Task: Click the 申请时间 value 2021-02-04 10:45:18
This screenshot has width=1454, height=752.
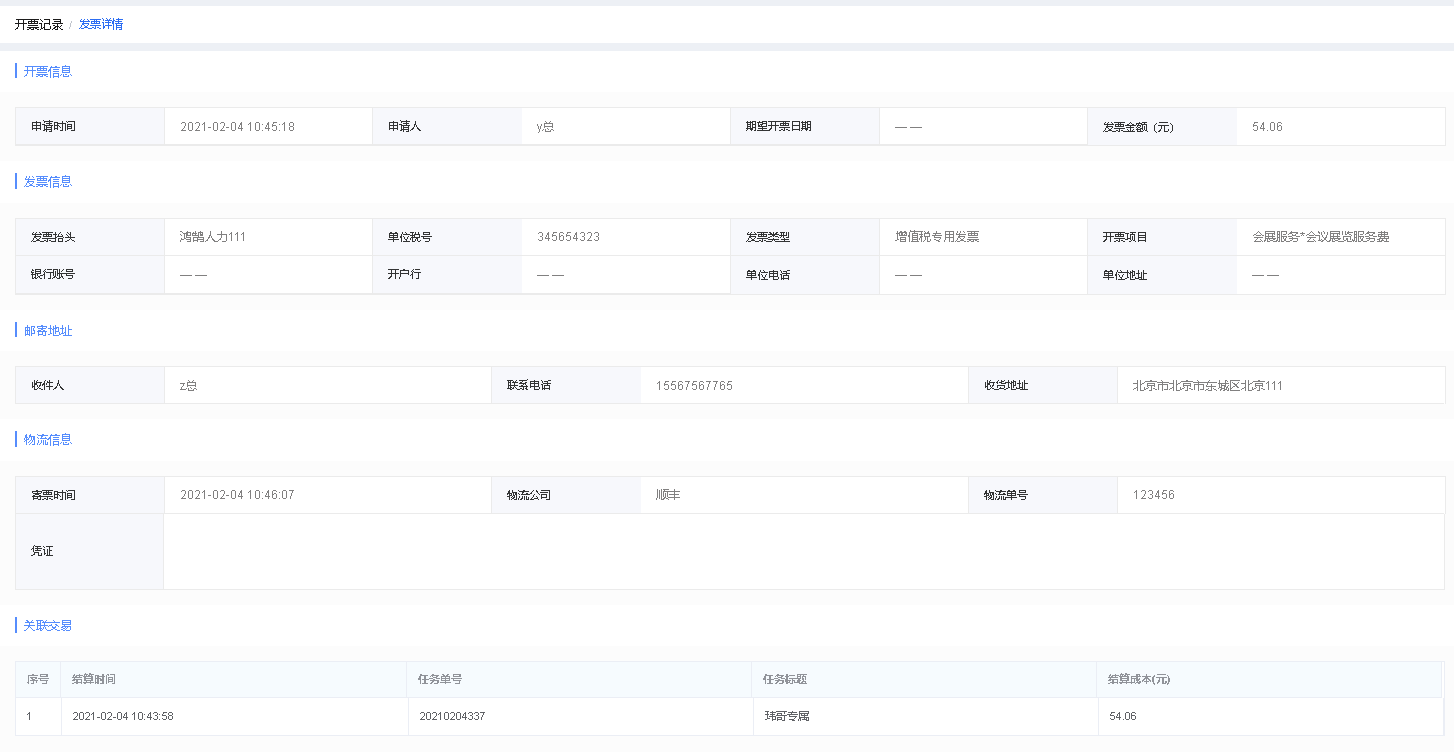Action: tap(237, 127)
